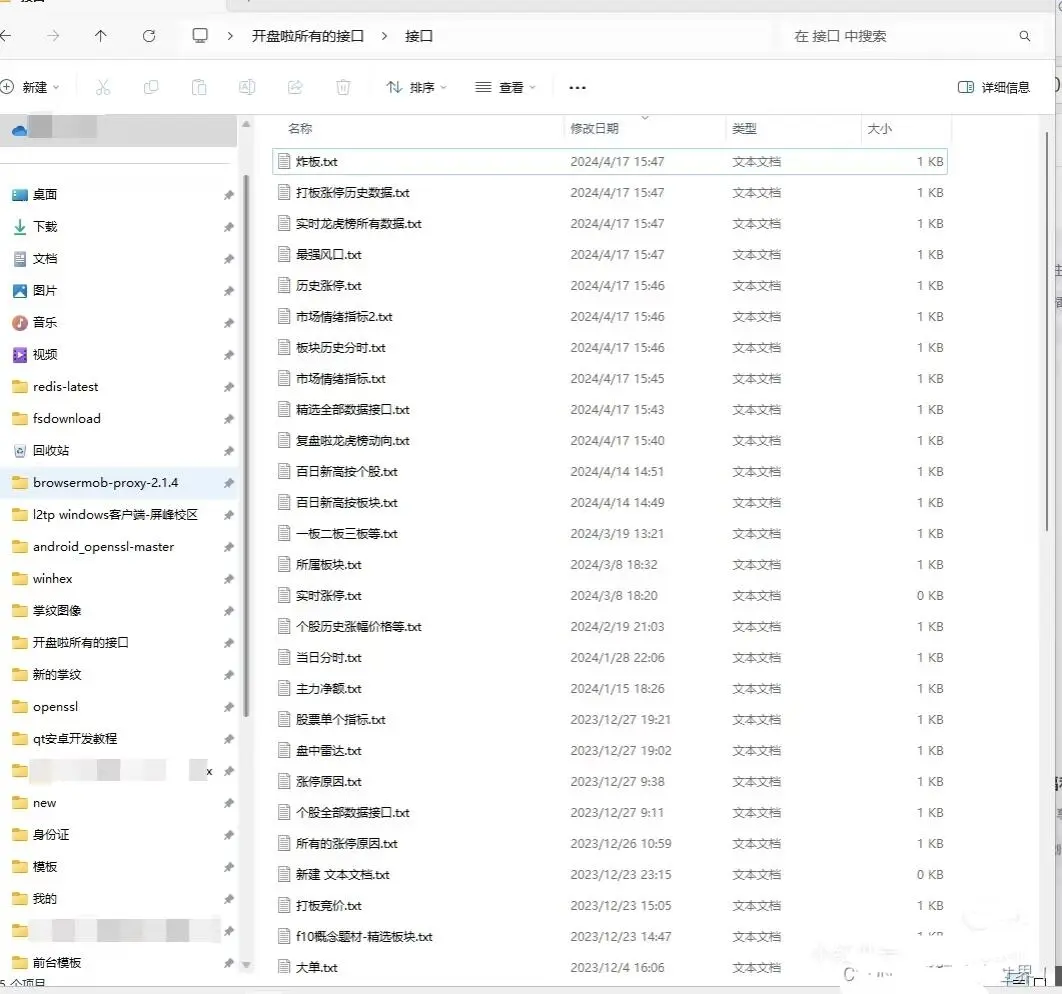The height and width of the screenshot is (994, 1062).
Task: Click the OneDrive cloud icon in sidebar
Action: coord(20,130)
